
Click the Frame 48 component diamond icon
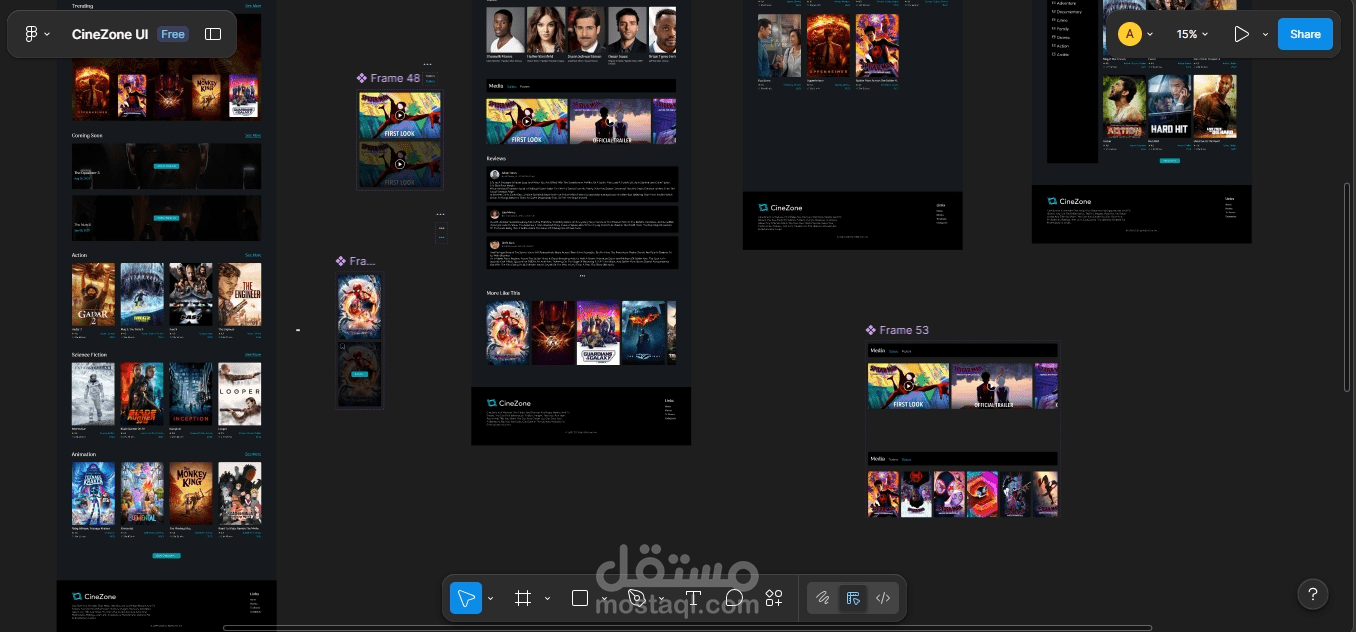click(361, 78)
